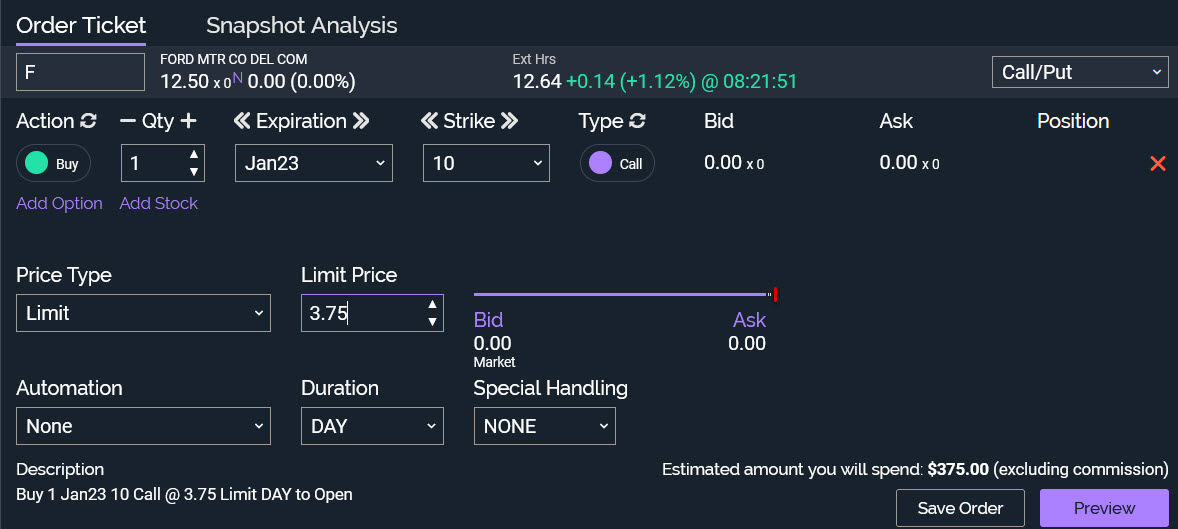This screenshot has width=1178, height=529.
Task: Open the Jan23 expiration dropdown
Action: 314,163
